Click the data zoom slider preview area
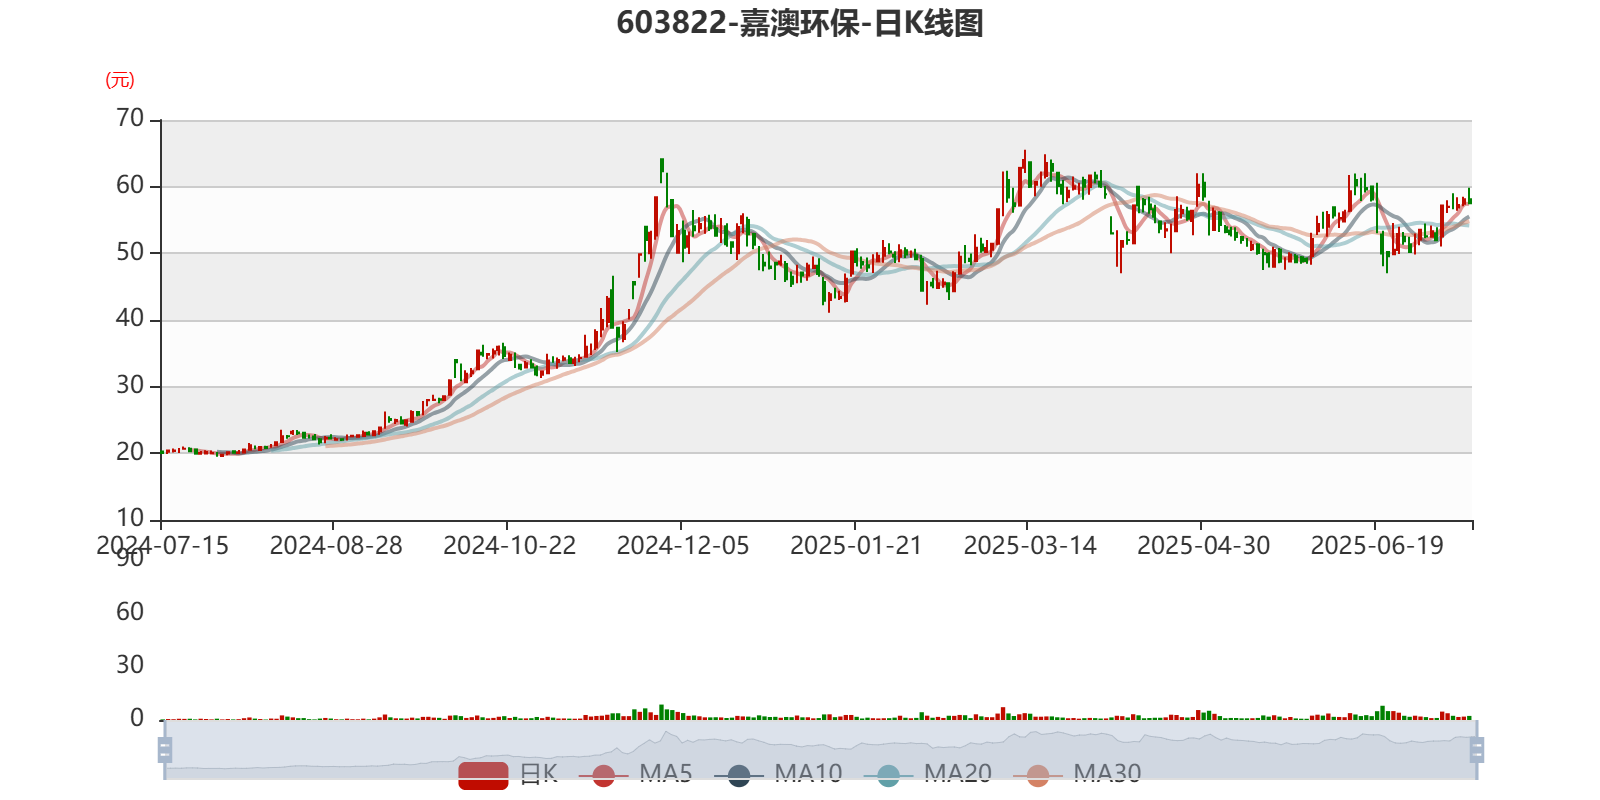The width and height of the screenshot is (1600, 800). pyautogui.click(x=820, y=749)
